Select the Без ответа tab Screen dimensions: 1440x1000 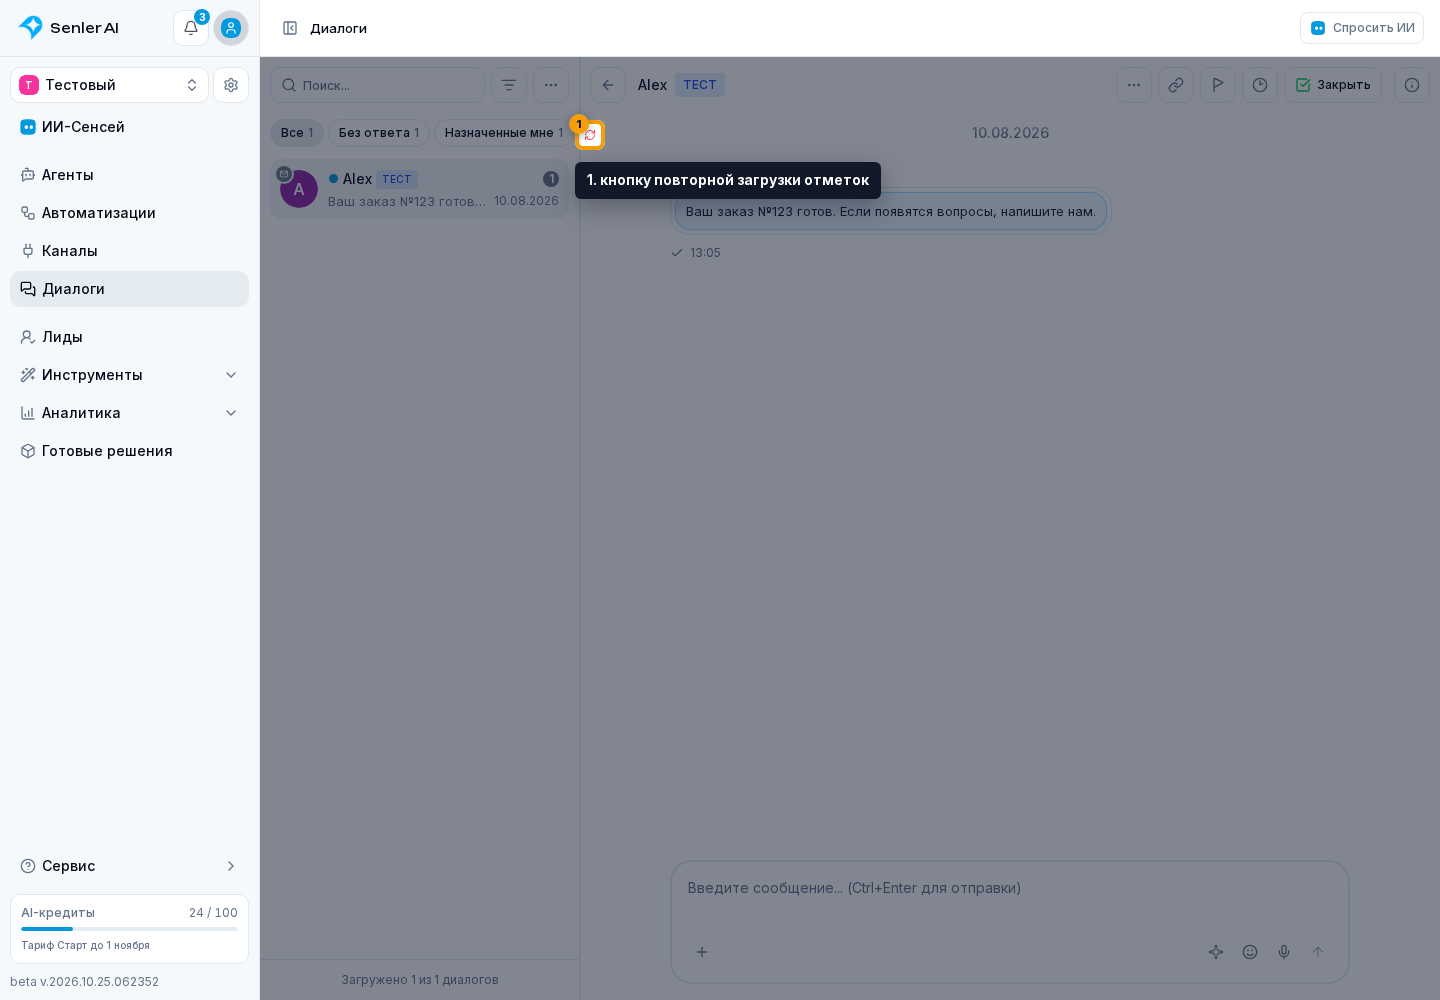(x=379, y=133)
